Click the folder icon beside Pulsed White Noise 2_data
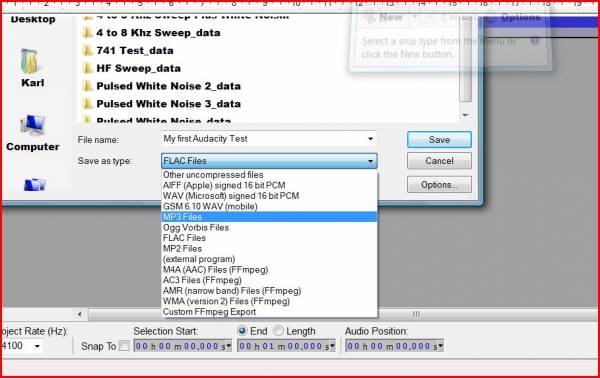This screenshot has width=600, height=378. pyautogui.click(x=88, y=86)
